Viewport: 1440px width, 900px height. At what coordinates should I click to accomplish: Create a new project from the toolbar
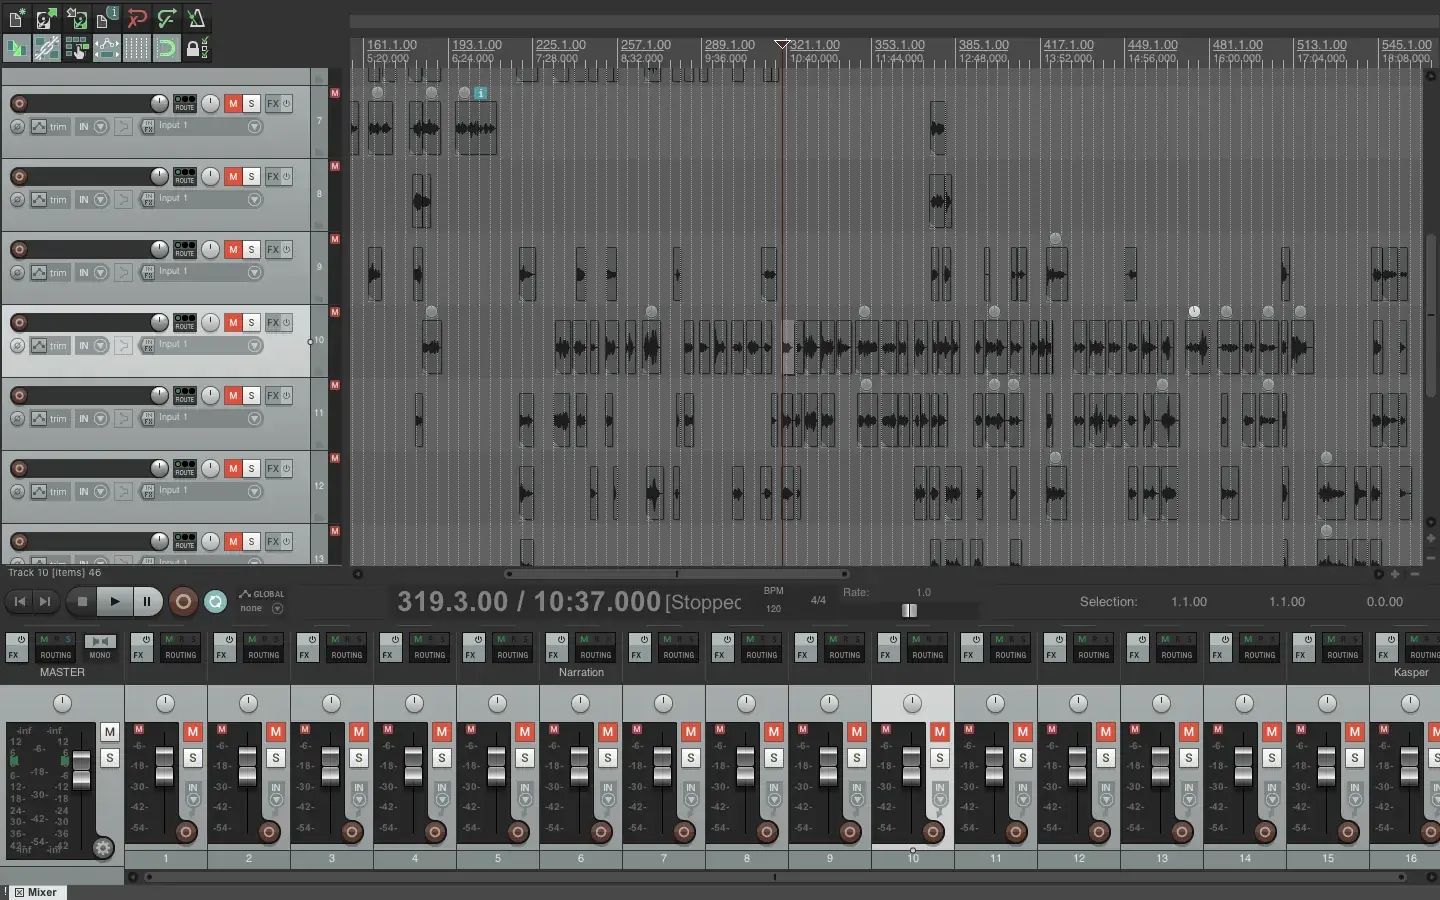coord(17,18)
